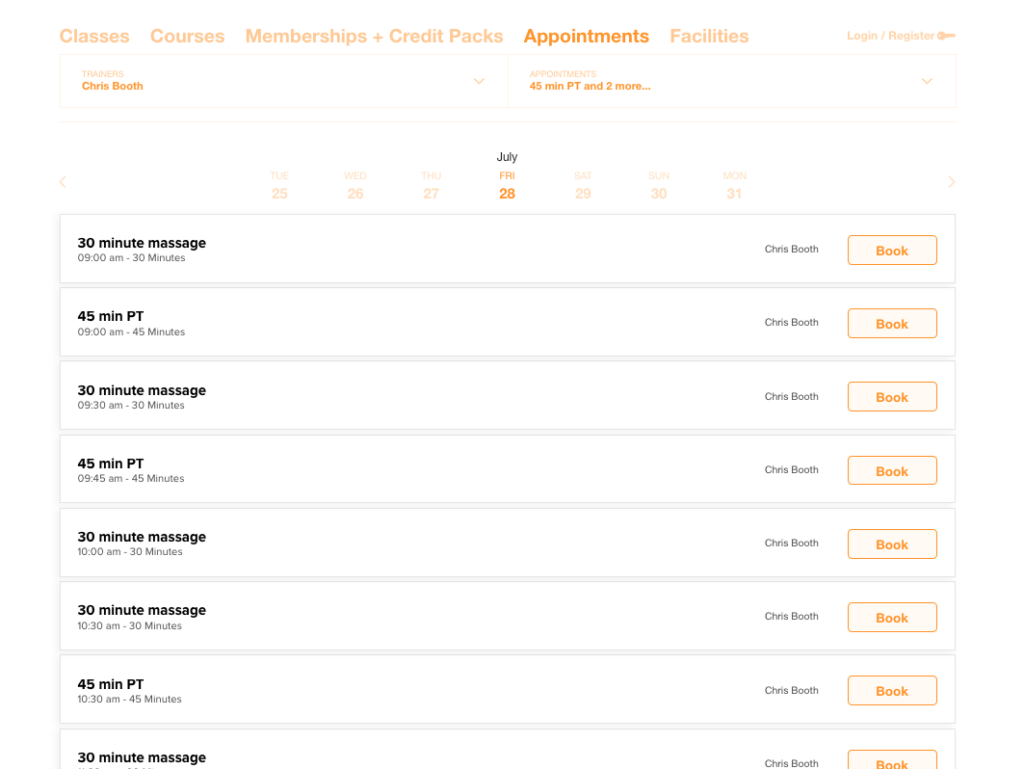This screenshot has width=1024, height=769.
Task: Open Memberships + Credit Packs tab
Action: (374, 36)
